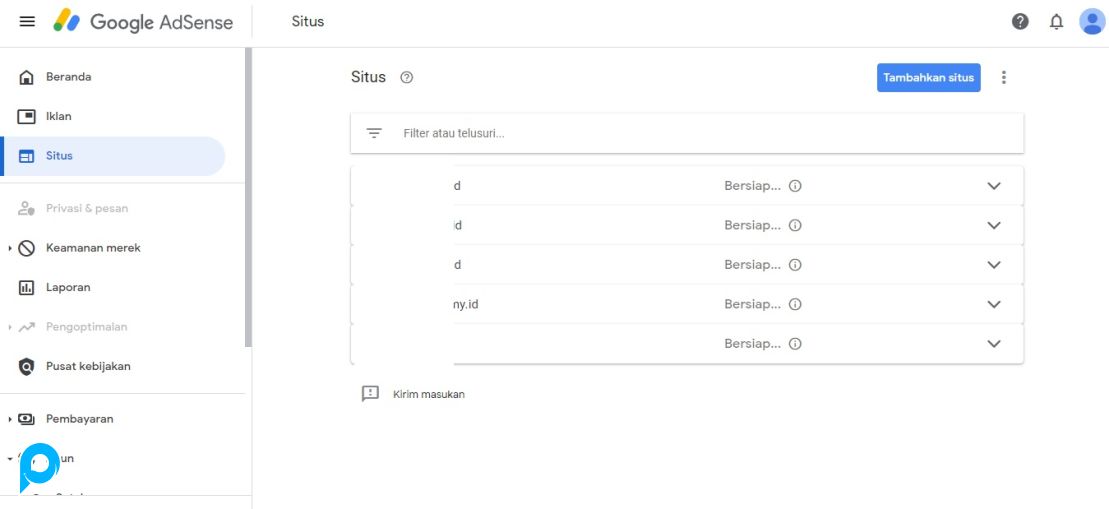Open notifications bell icon

point(1056,22)
